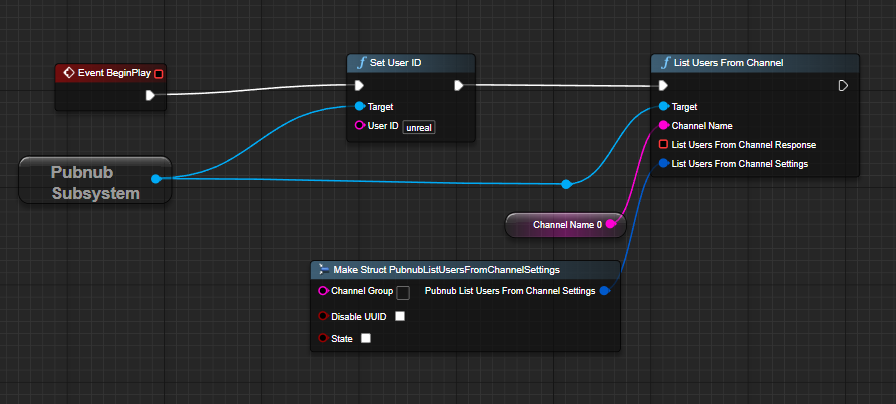The image size is (896, 404).
Task: Click the List Users From Channel Settings input pin
Action: click(663, 164)
